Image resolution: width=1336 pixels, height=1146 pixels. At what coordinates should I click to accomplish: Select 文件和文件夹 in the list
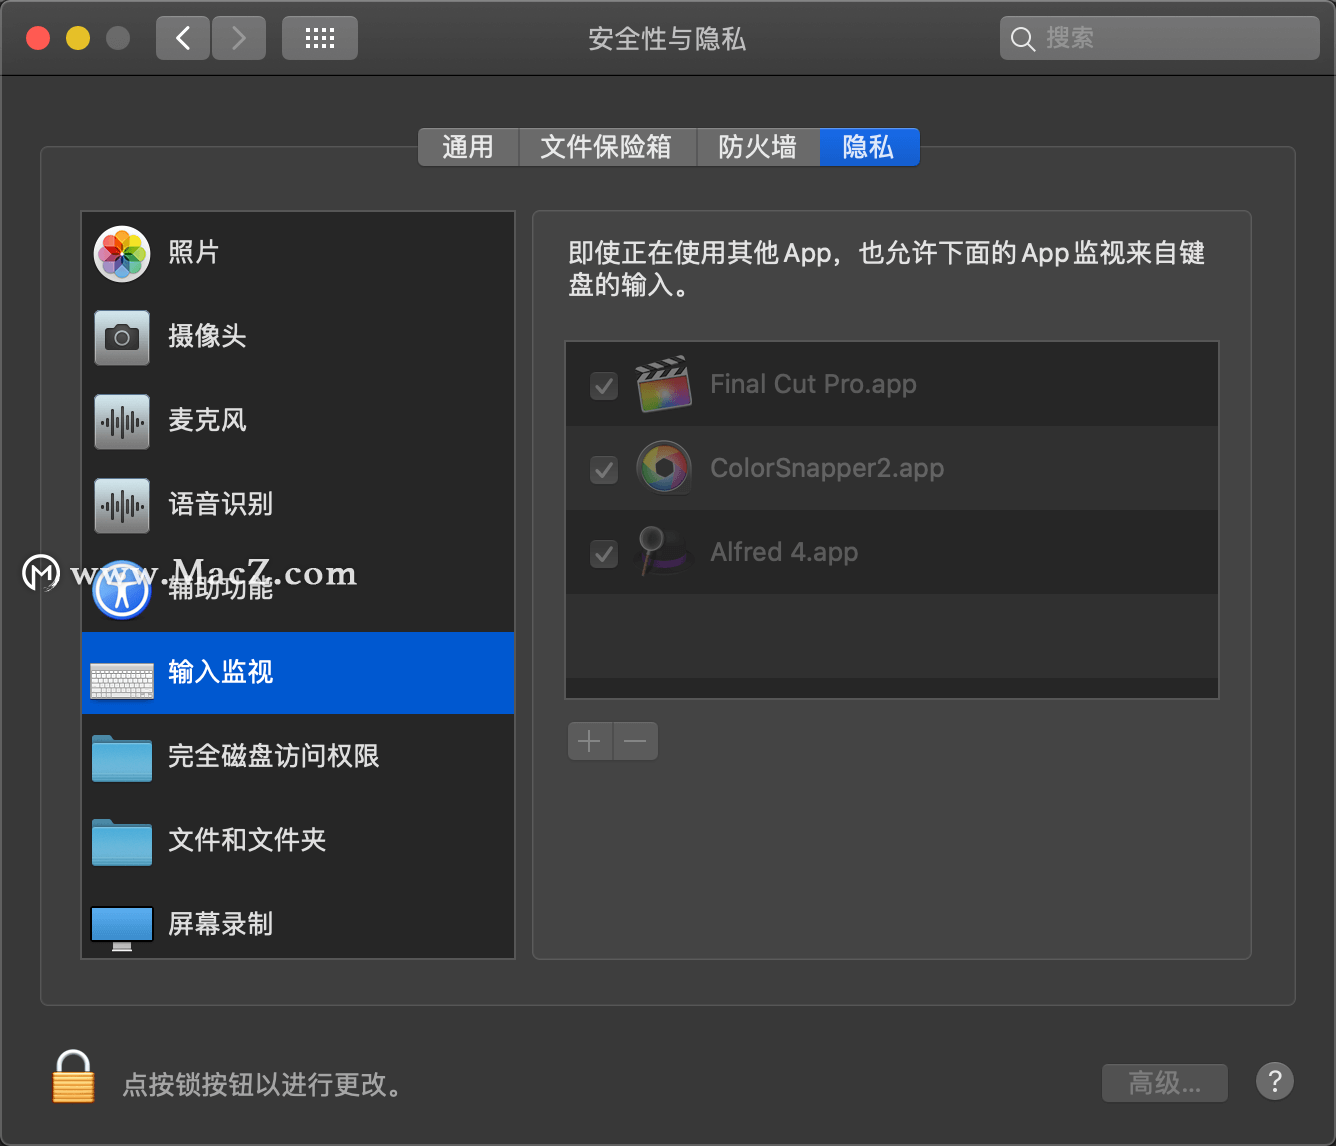point(298,840)
